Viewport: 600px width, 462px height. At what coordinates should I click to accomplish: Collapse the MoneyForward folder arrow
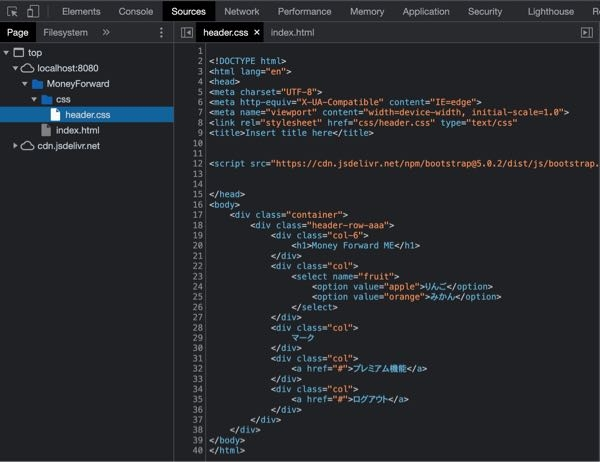click(24, 84)
